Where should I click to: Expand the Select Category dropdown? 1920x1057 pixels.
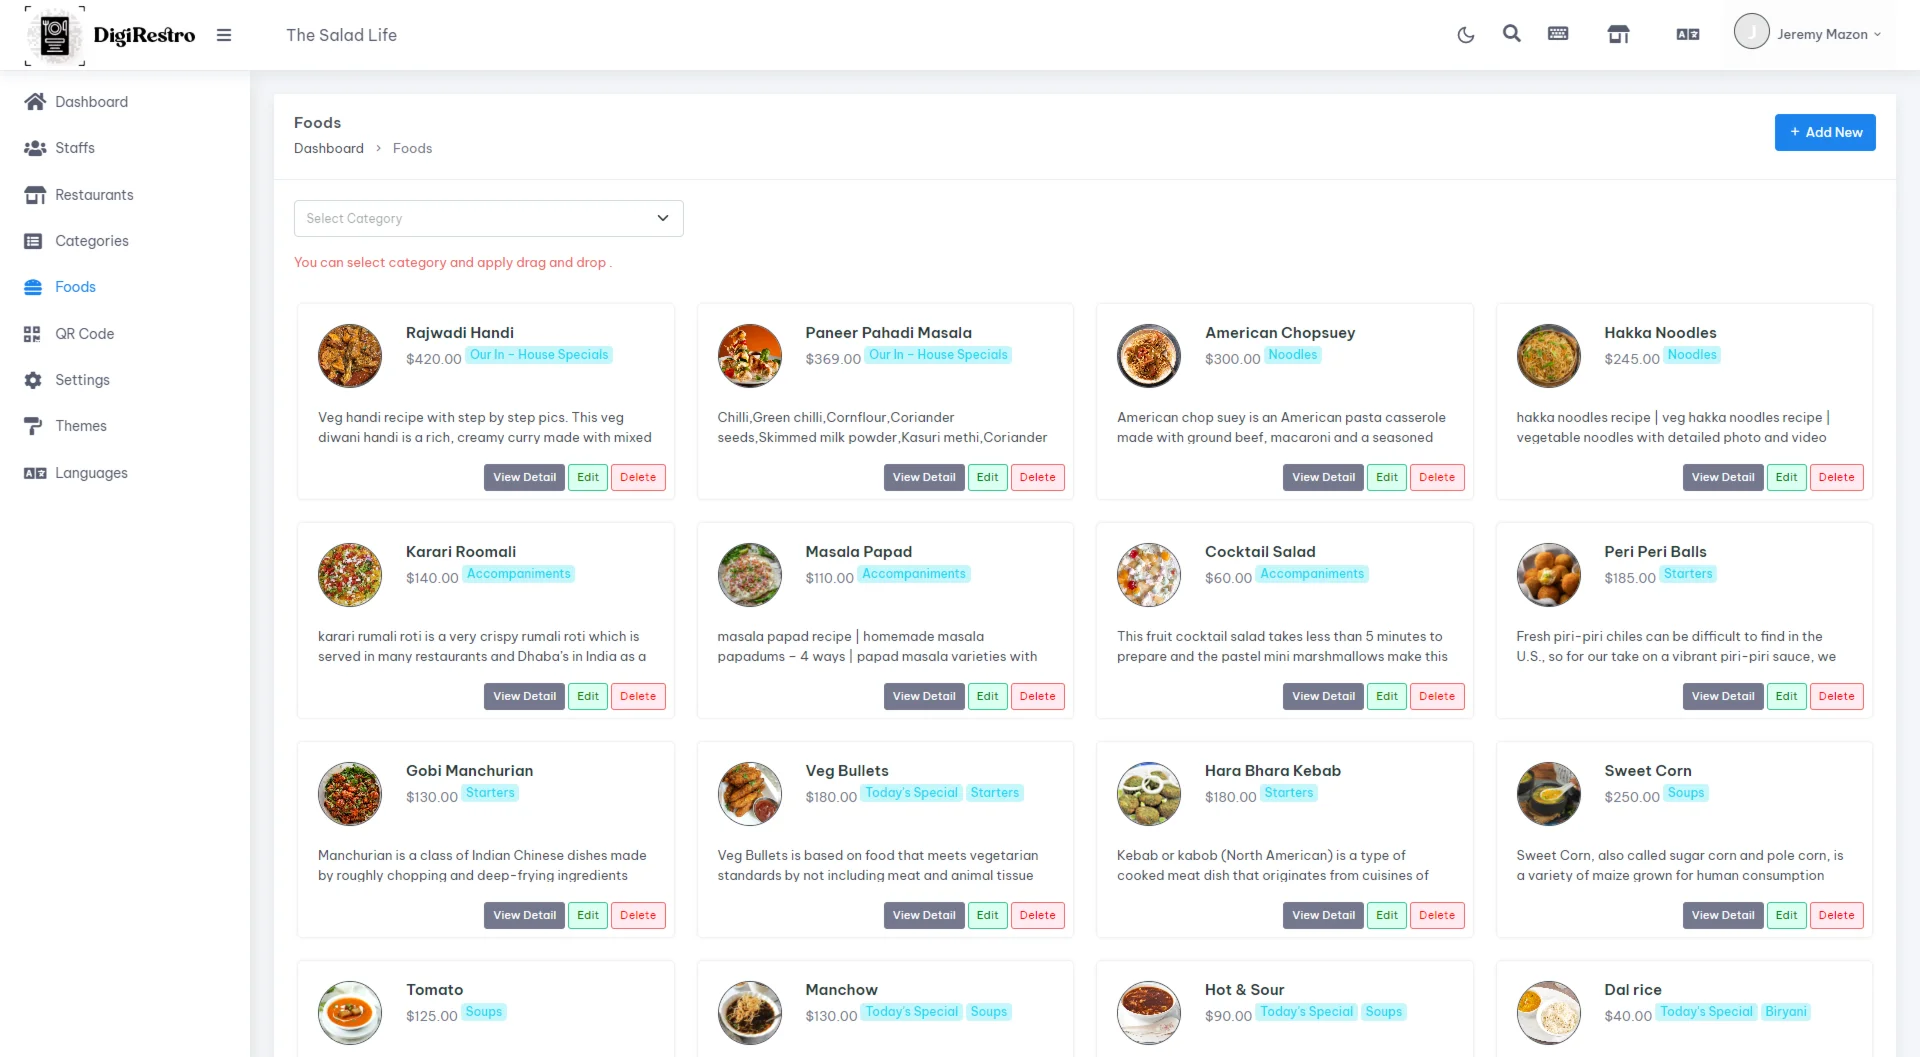pyautogui.click(x=488, y=219)
